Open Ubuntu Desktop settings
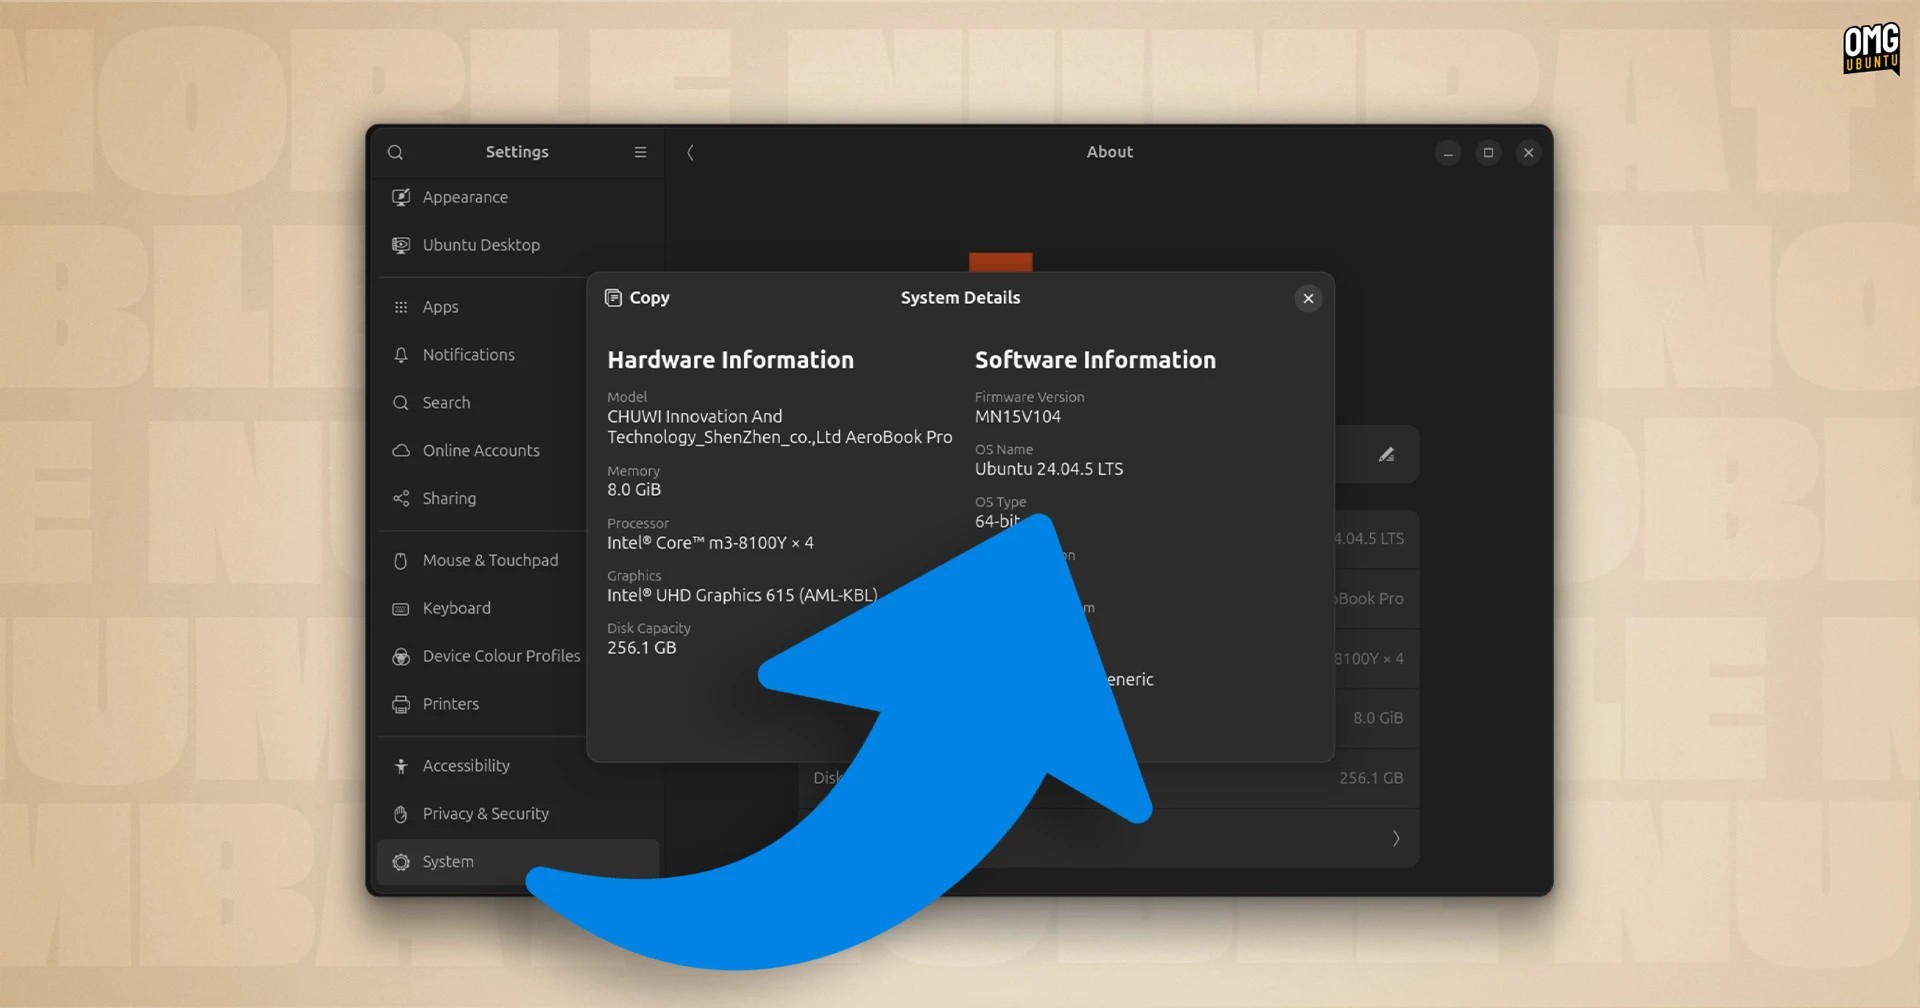The height and width of the screenshot is (1008, 1920). (518, 245)
